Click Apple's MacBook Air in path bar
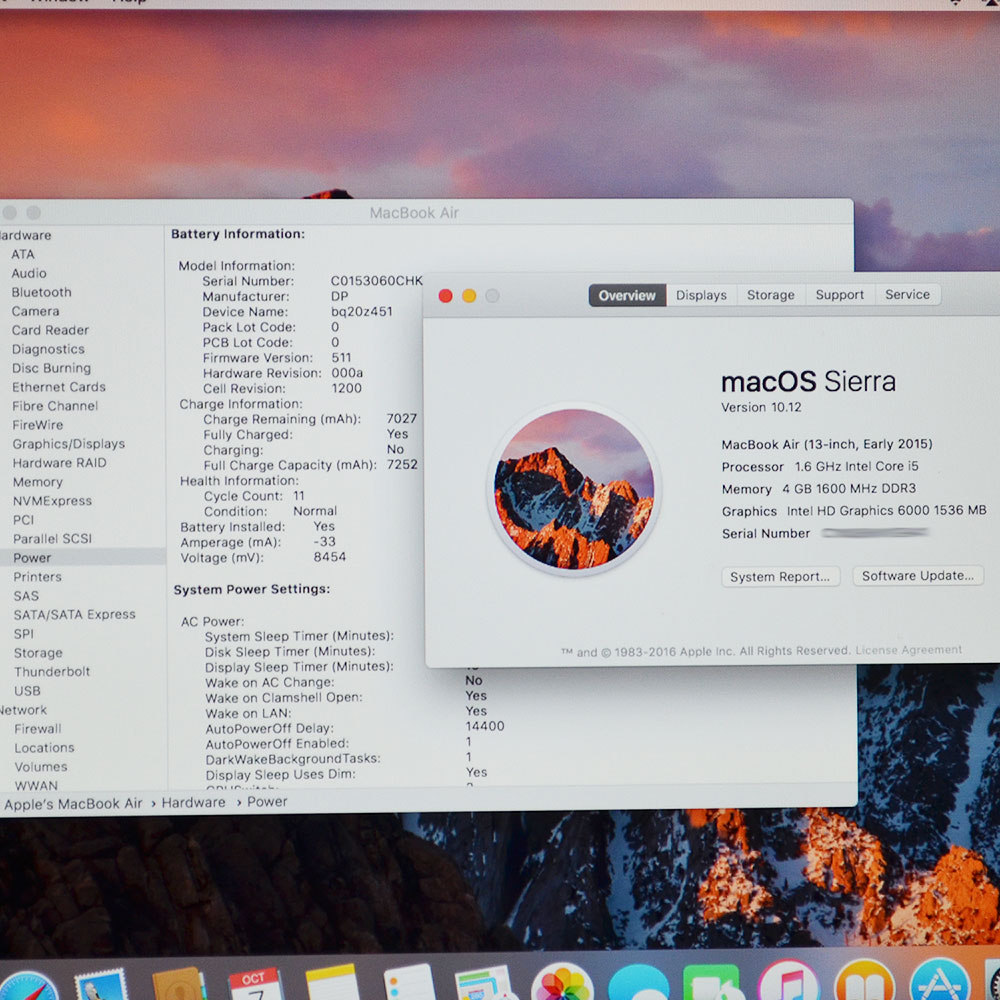 (73, 804)
